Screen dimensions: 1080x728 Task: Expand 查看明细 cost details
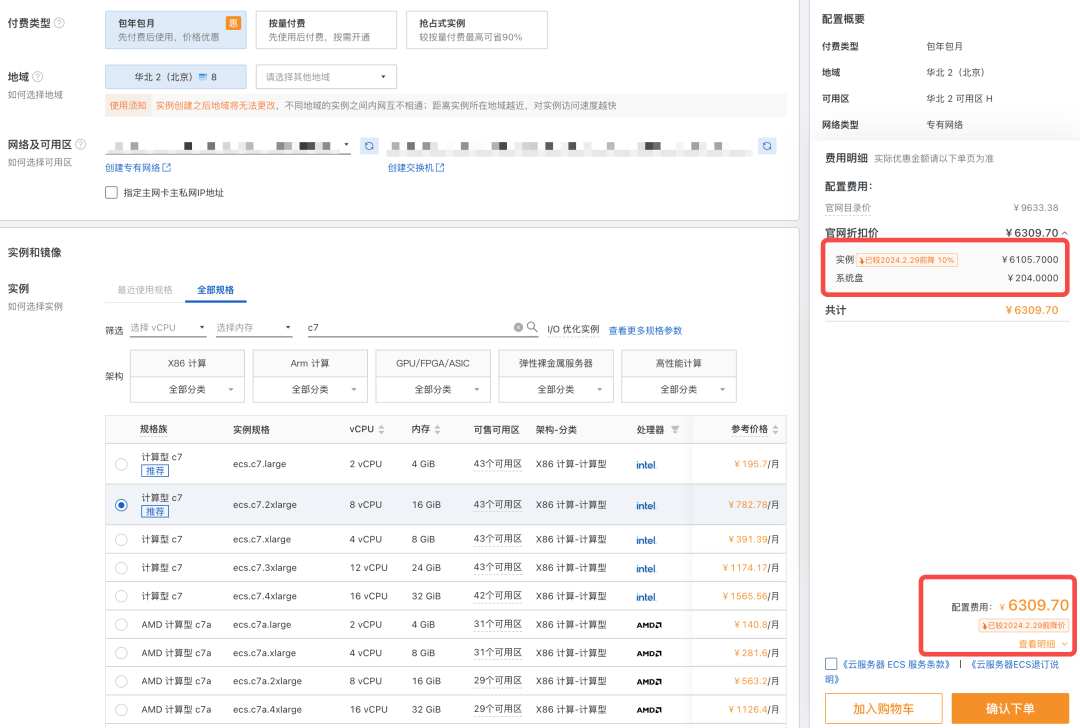[x=1043, y=644]
